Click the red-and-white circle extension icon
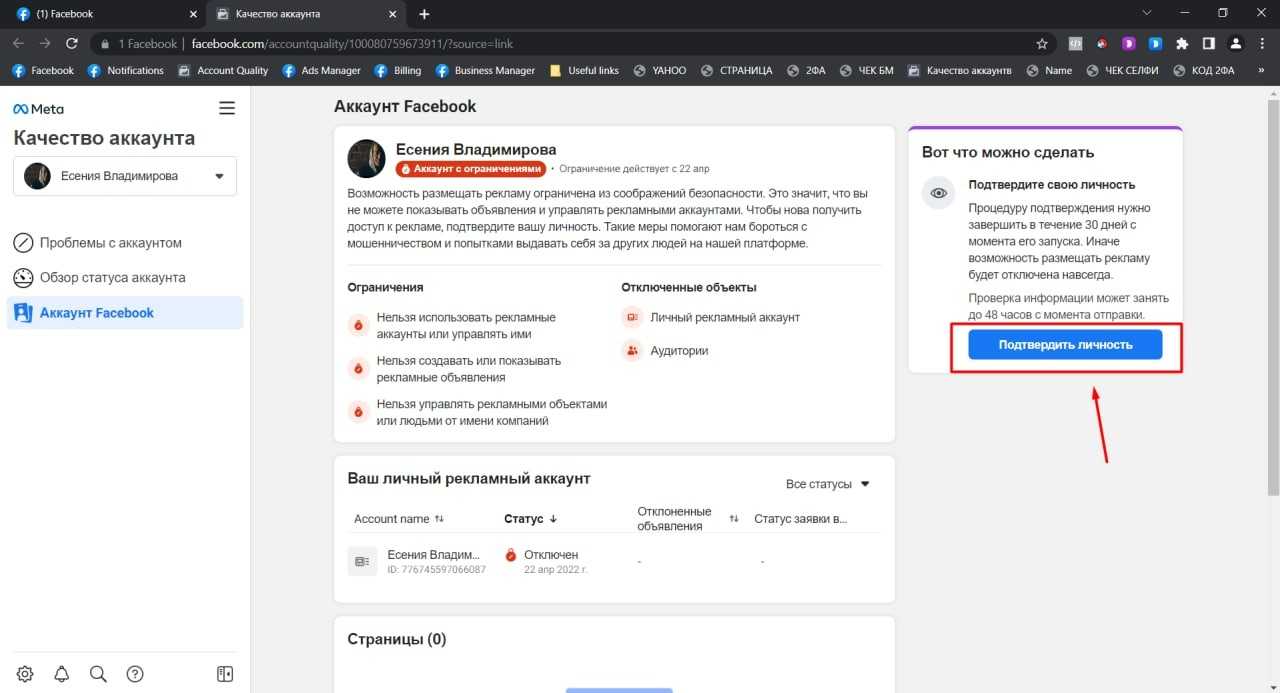Screen dimensions: 1280x693 tap(1102, 44)
